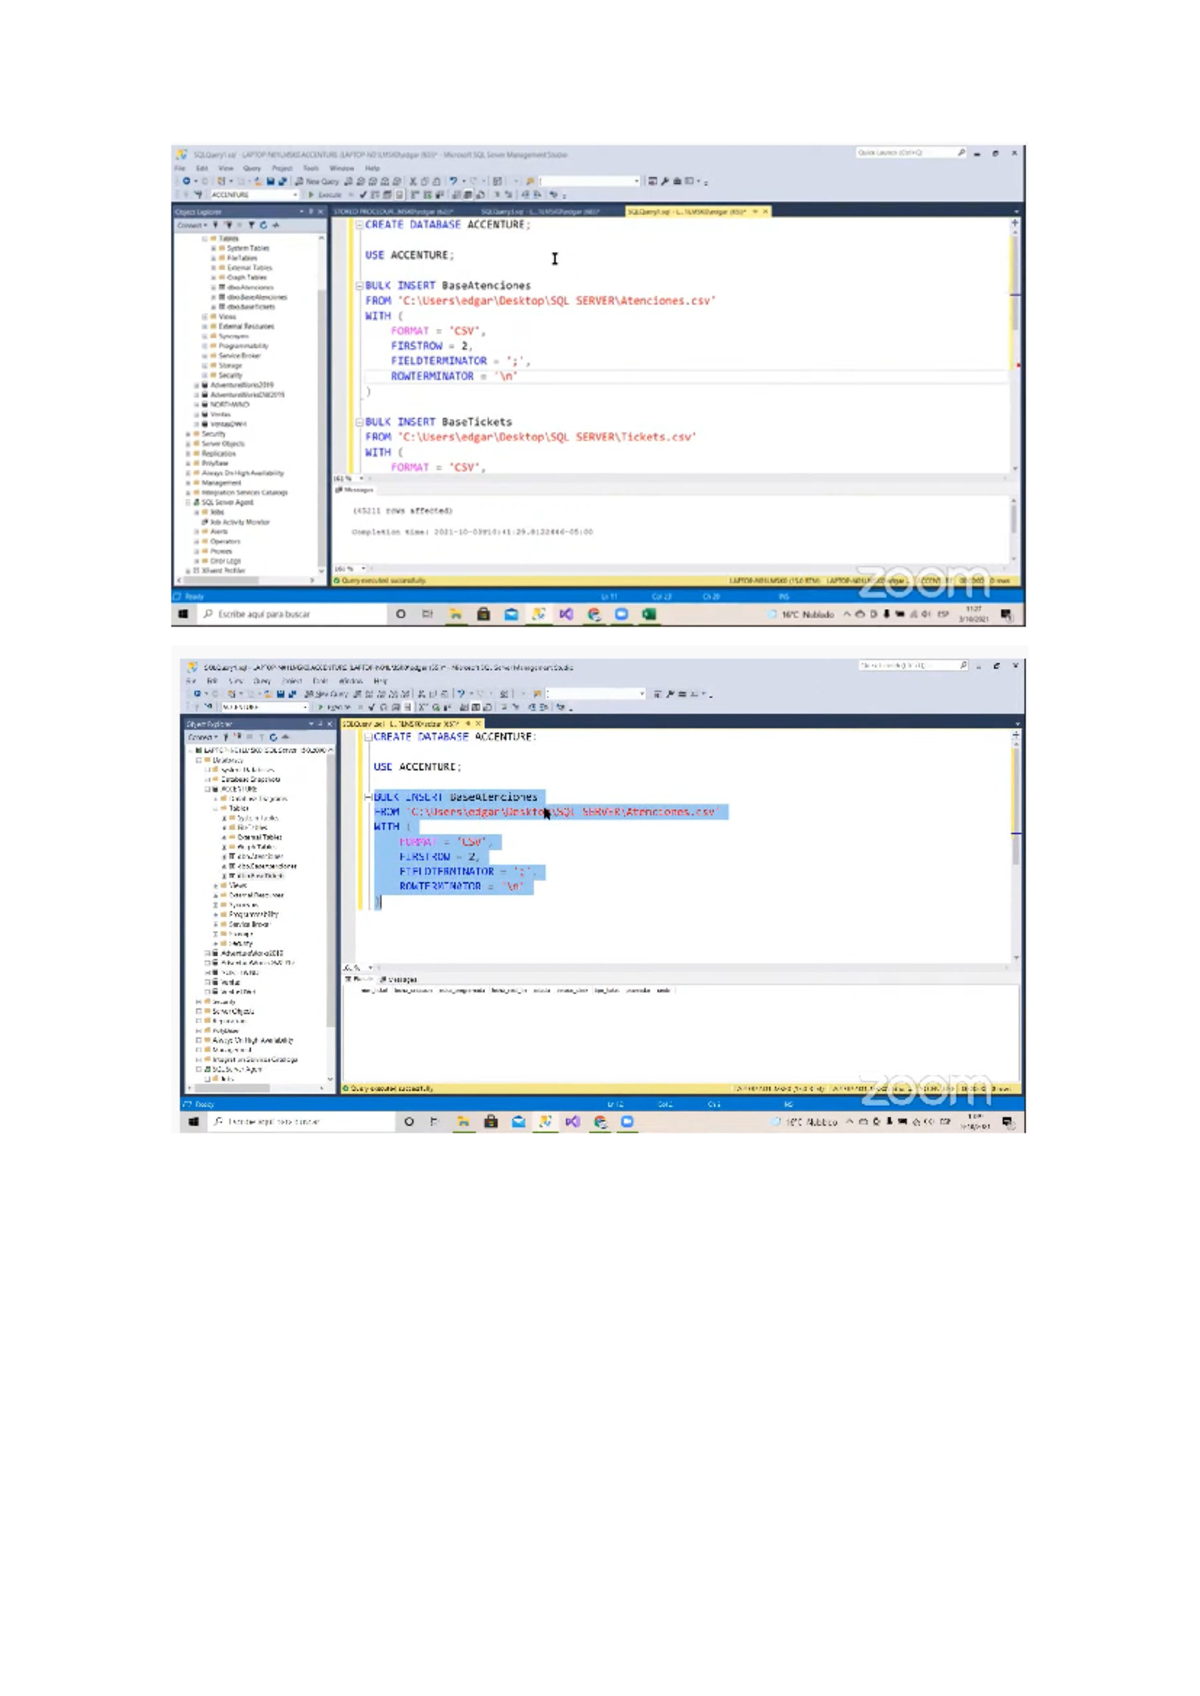1200x1696 pixels.
Task: Select Always On High Availability in upper tree
Action: (239, 473)
